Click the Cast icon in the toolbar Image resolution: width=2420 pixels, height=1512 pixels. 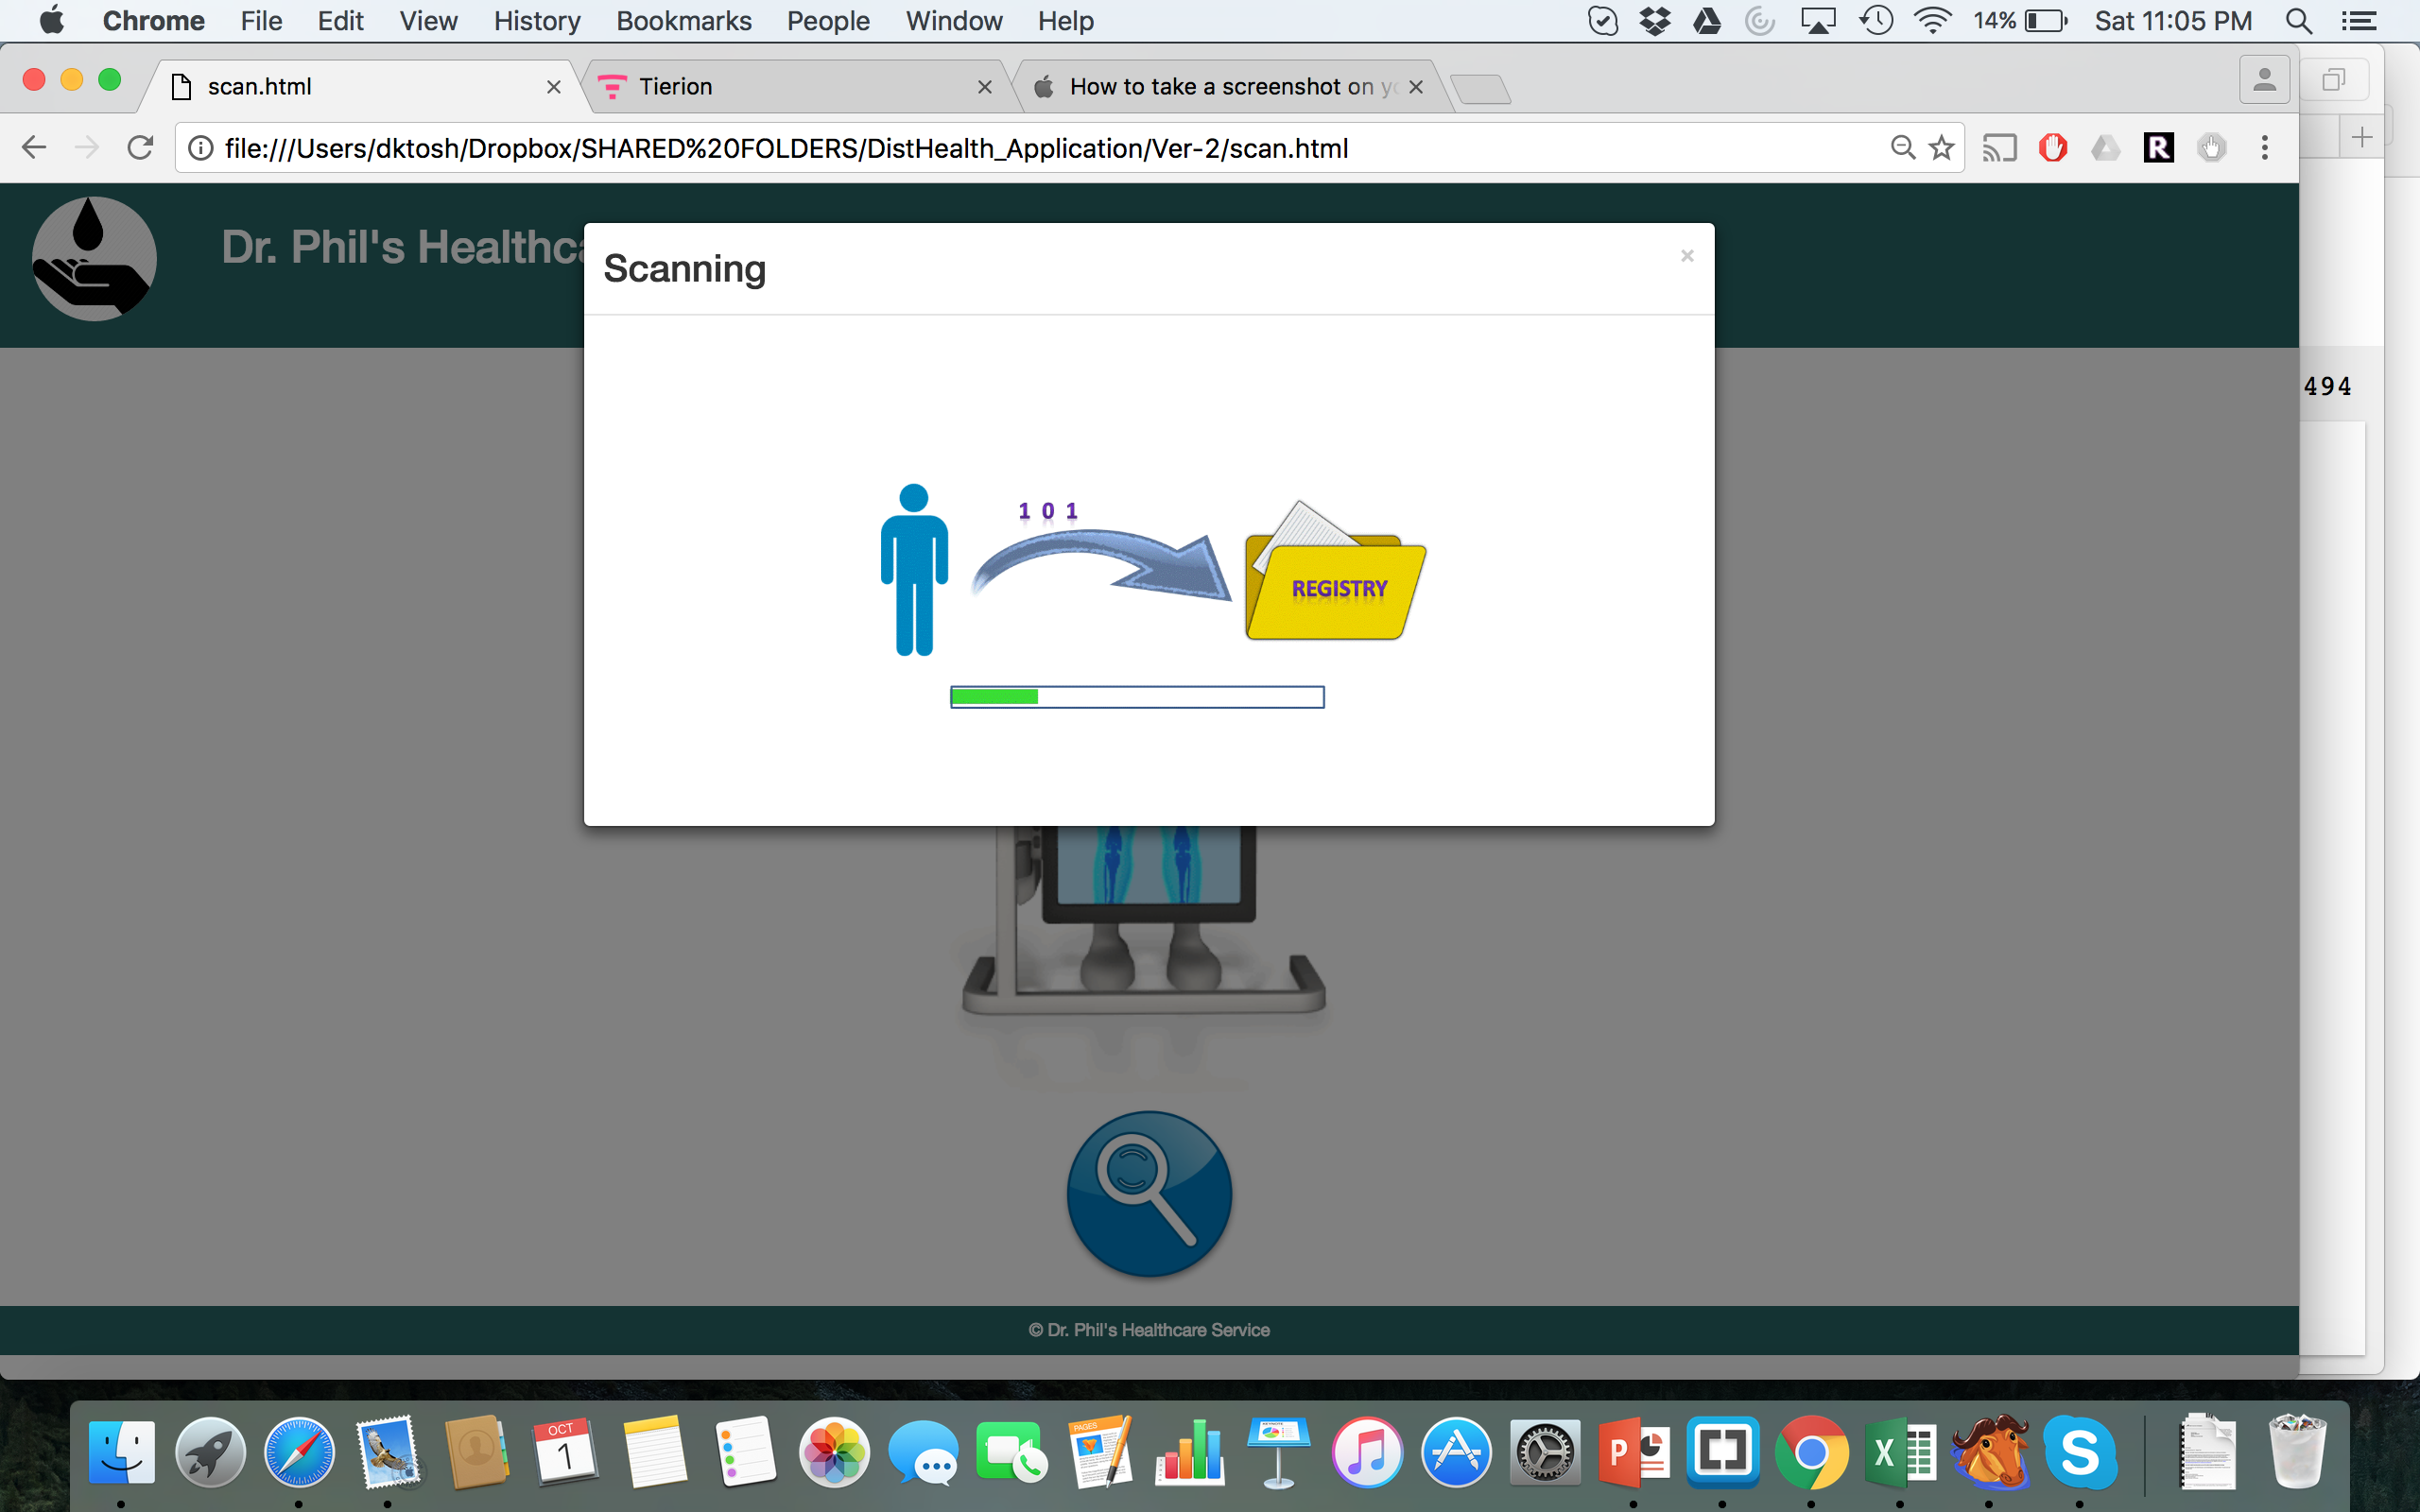tap(1999, 148)
